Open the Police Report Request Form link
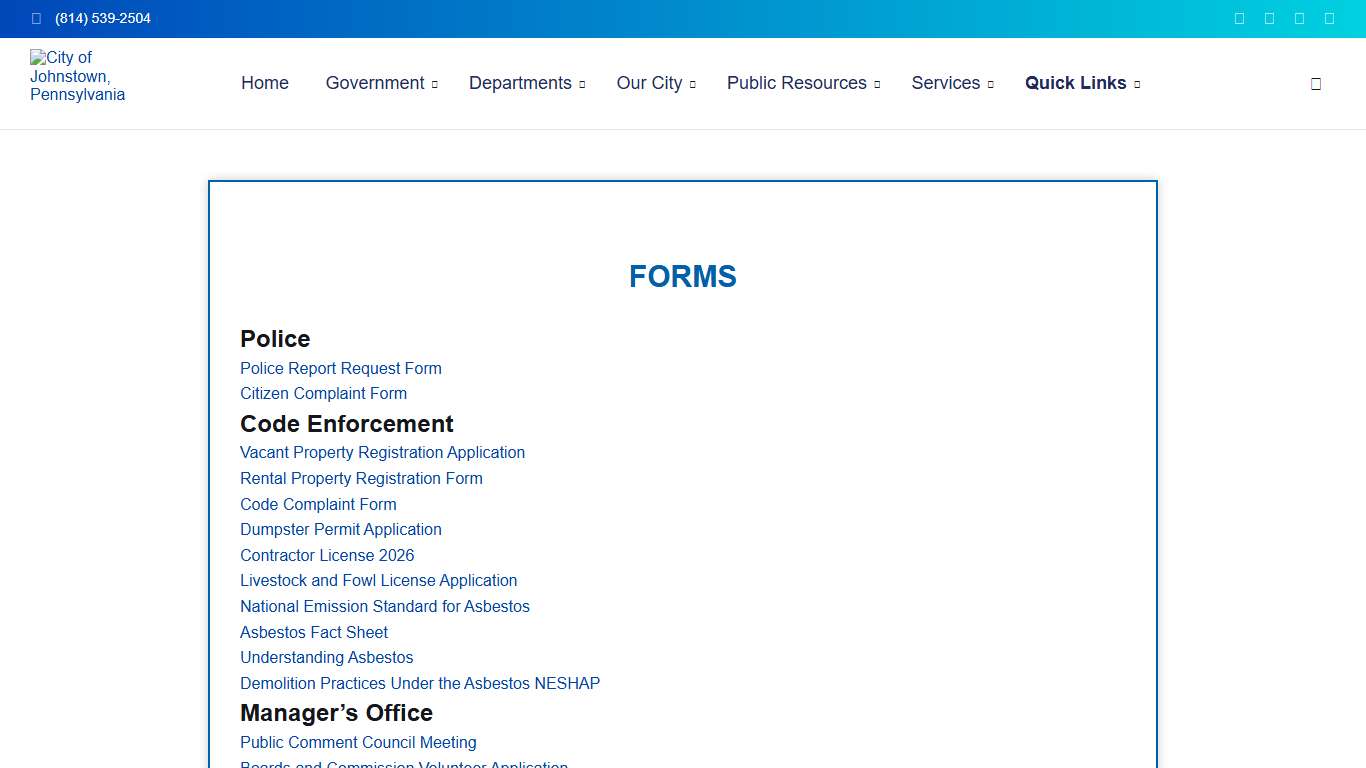The height and width of the screenshot is (768, 1366). pyautogui.click(x=340, y=368)
